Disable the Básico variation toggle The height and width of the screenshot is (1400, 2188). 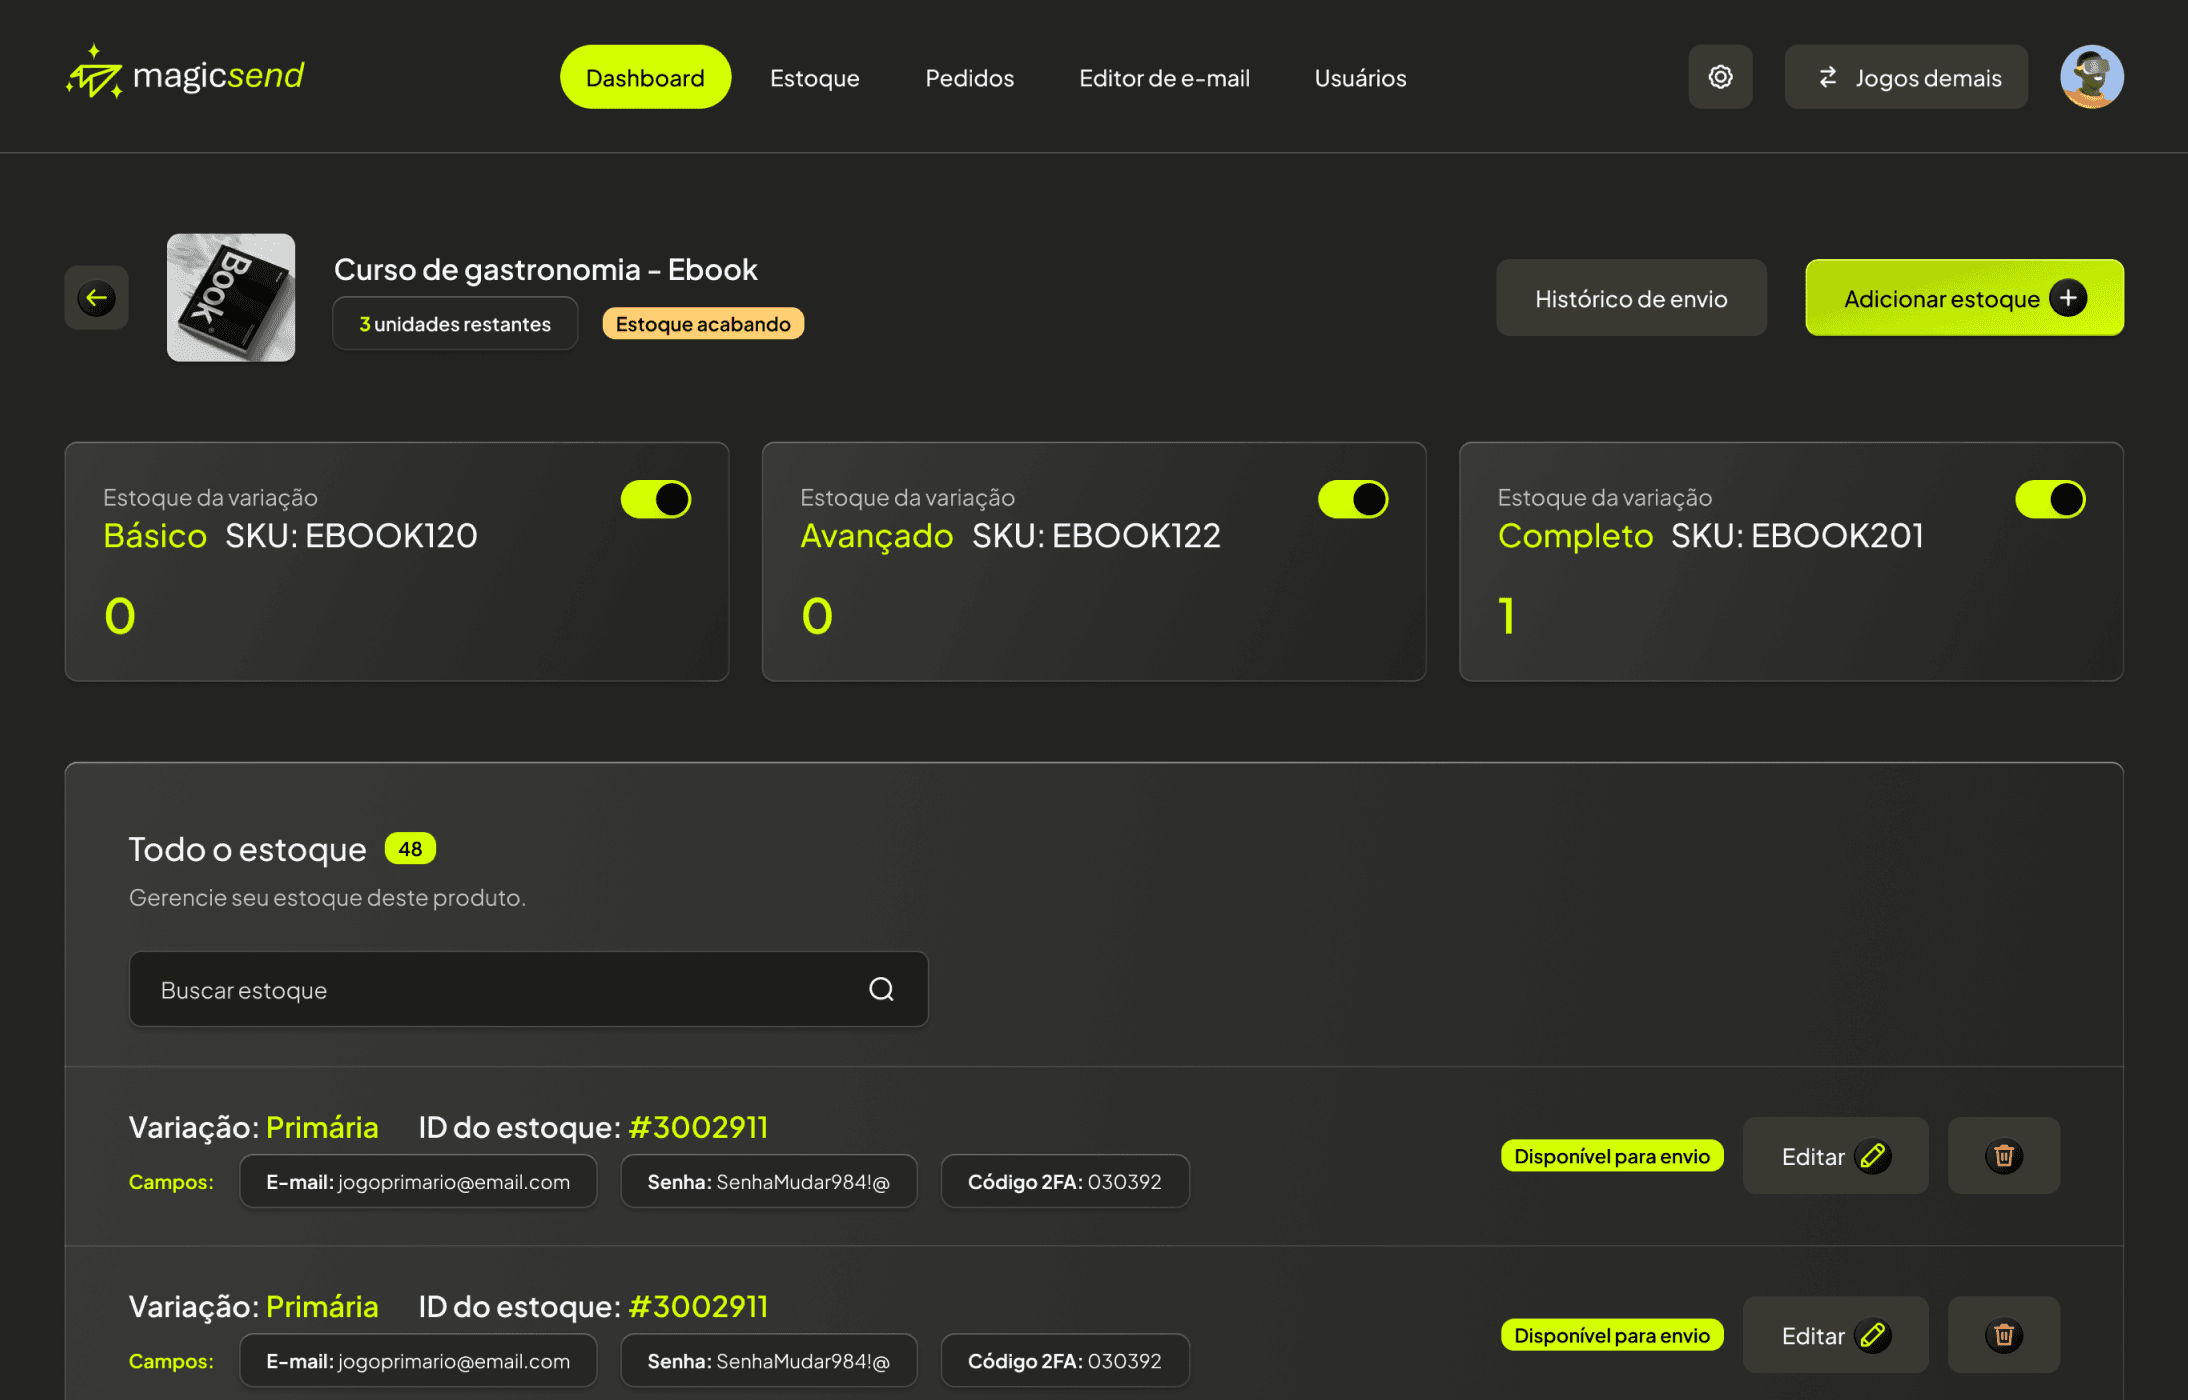[x=656, y=499]
